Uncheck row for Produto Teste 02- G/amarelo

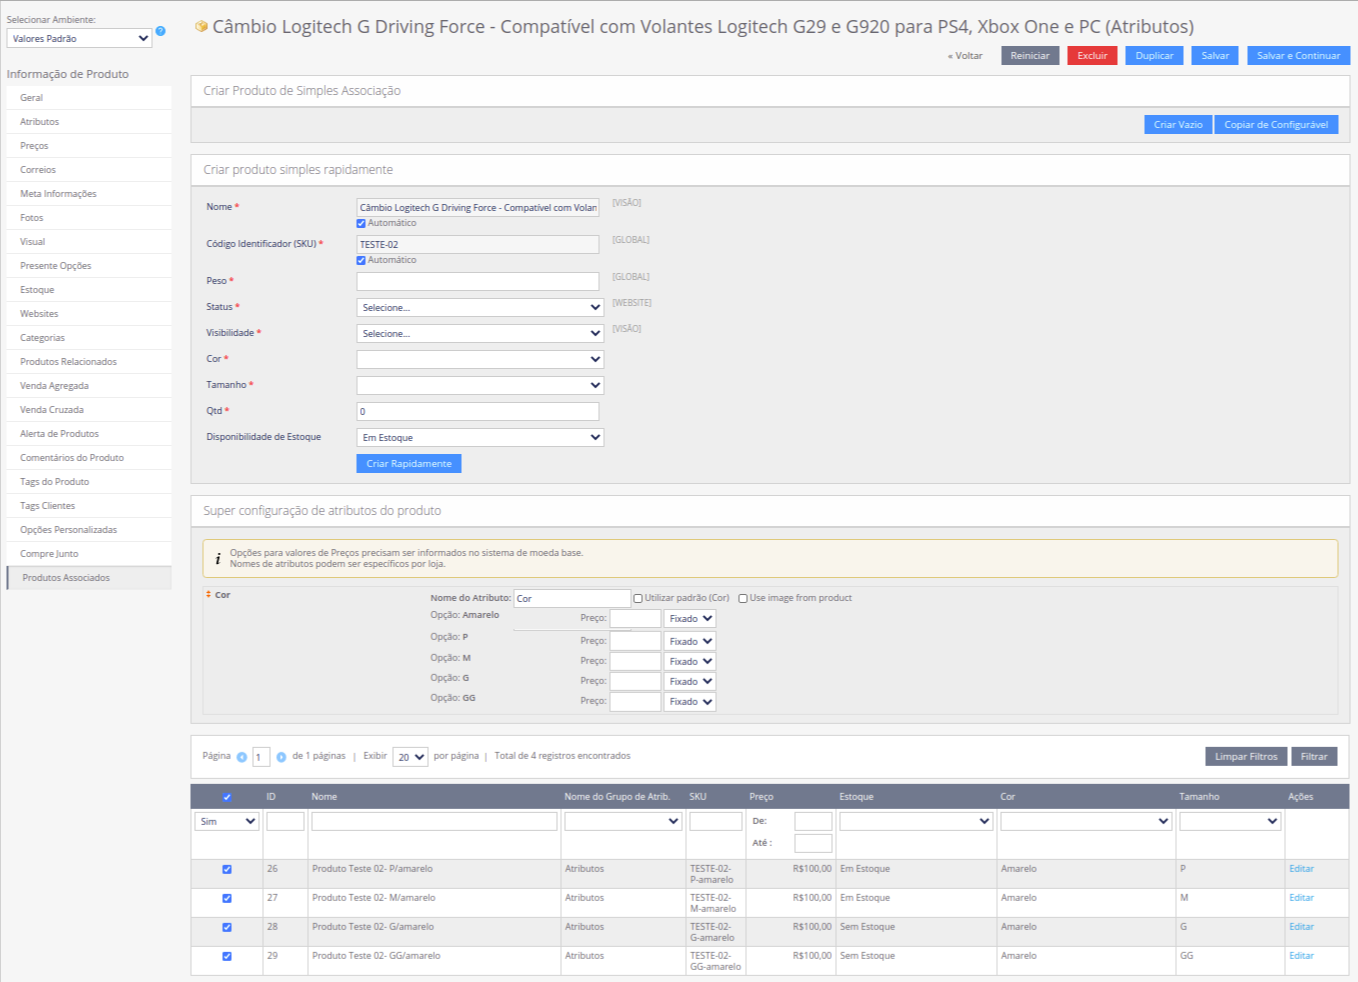(x=227, y=927)
